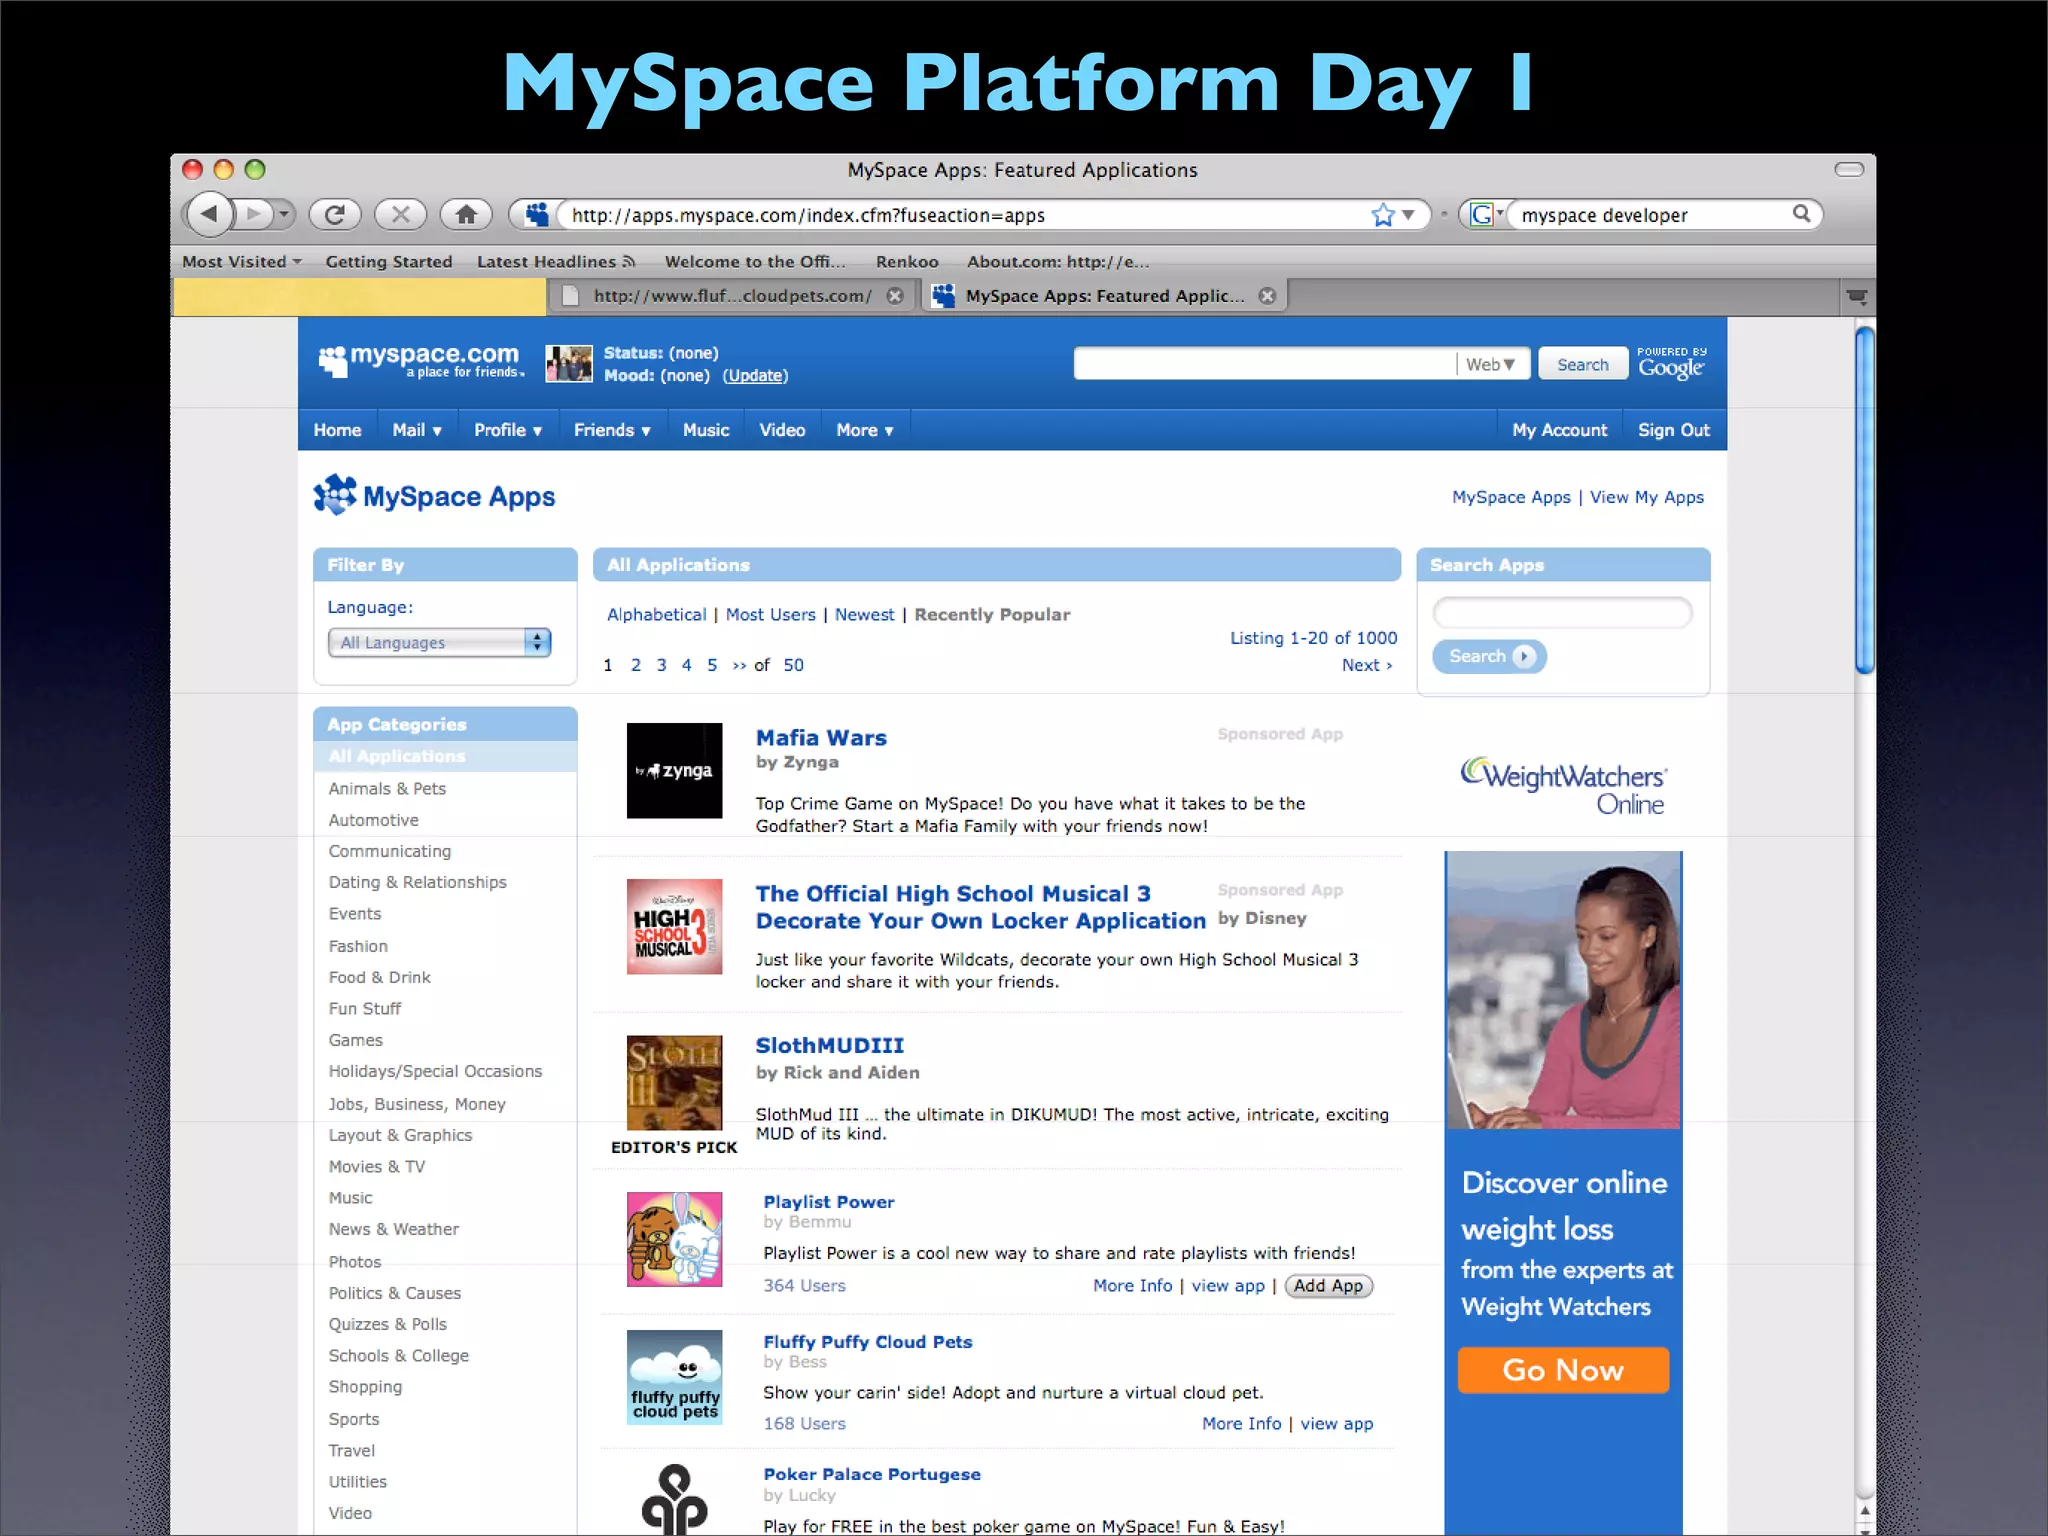This screenshot has height=1536, width=2048.
Task: Sort applications by Most Users
Action: [770, 615]
